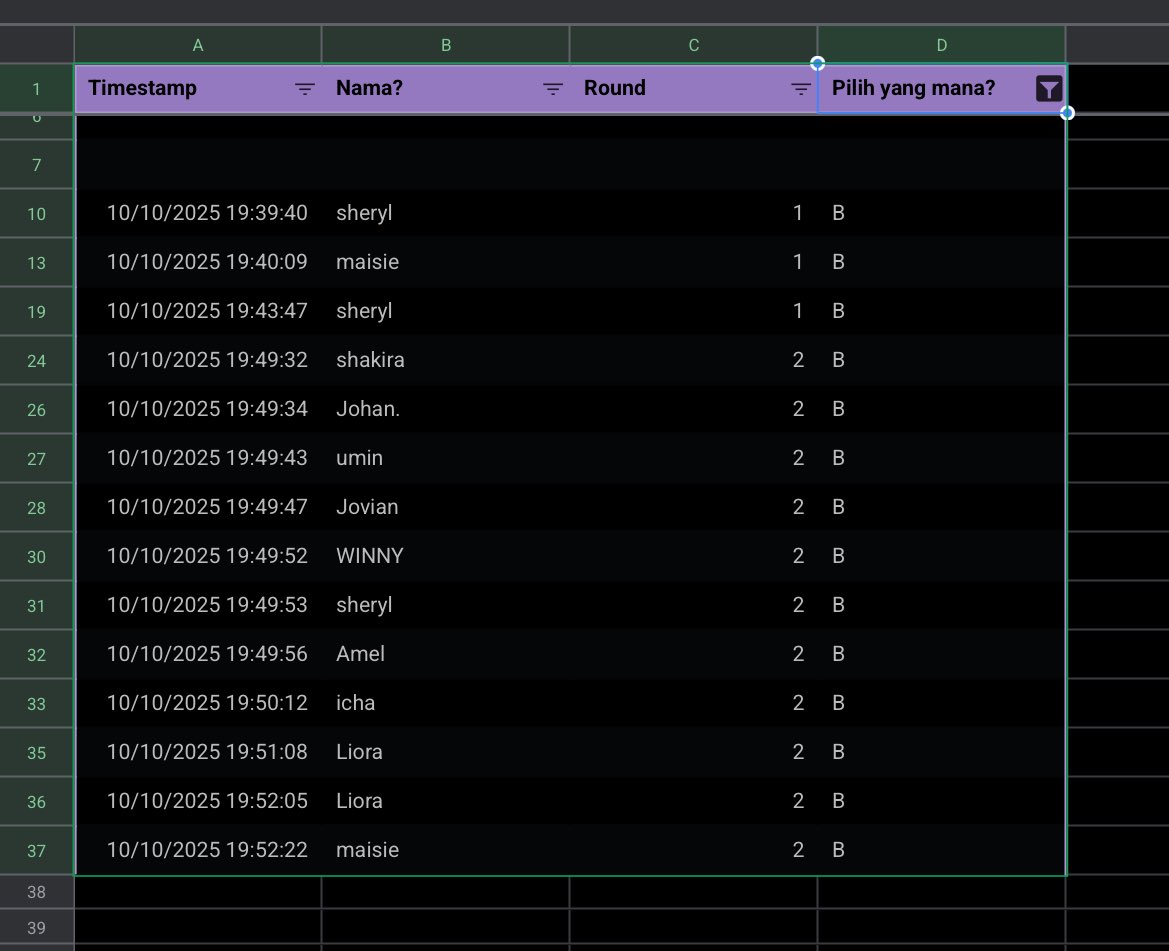The width and height of the screenshot is (1169, 951).
Task: Click the name cell shakira
Action: 446,360
